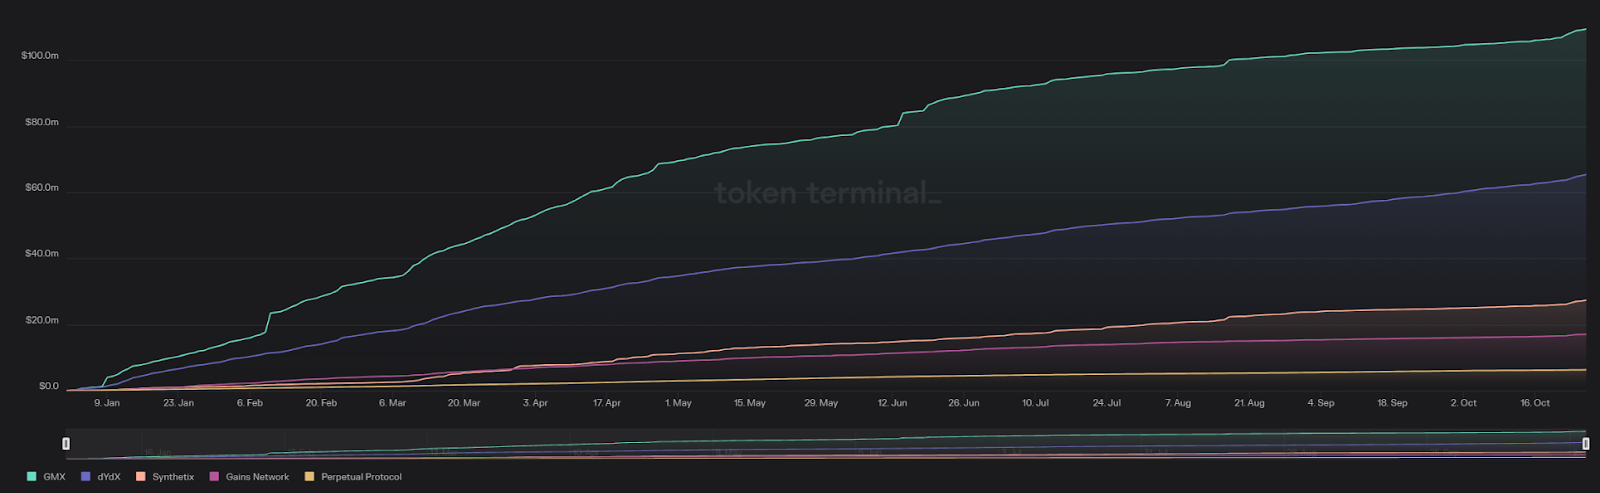Click the green GMX color swatch
The image size is (1600, 493).
(x=31, y=477)
